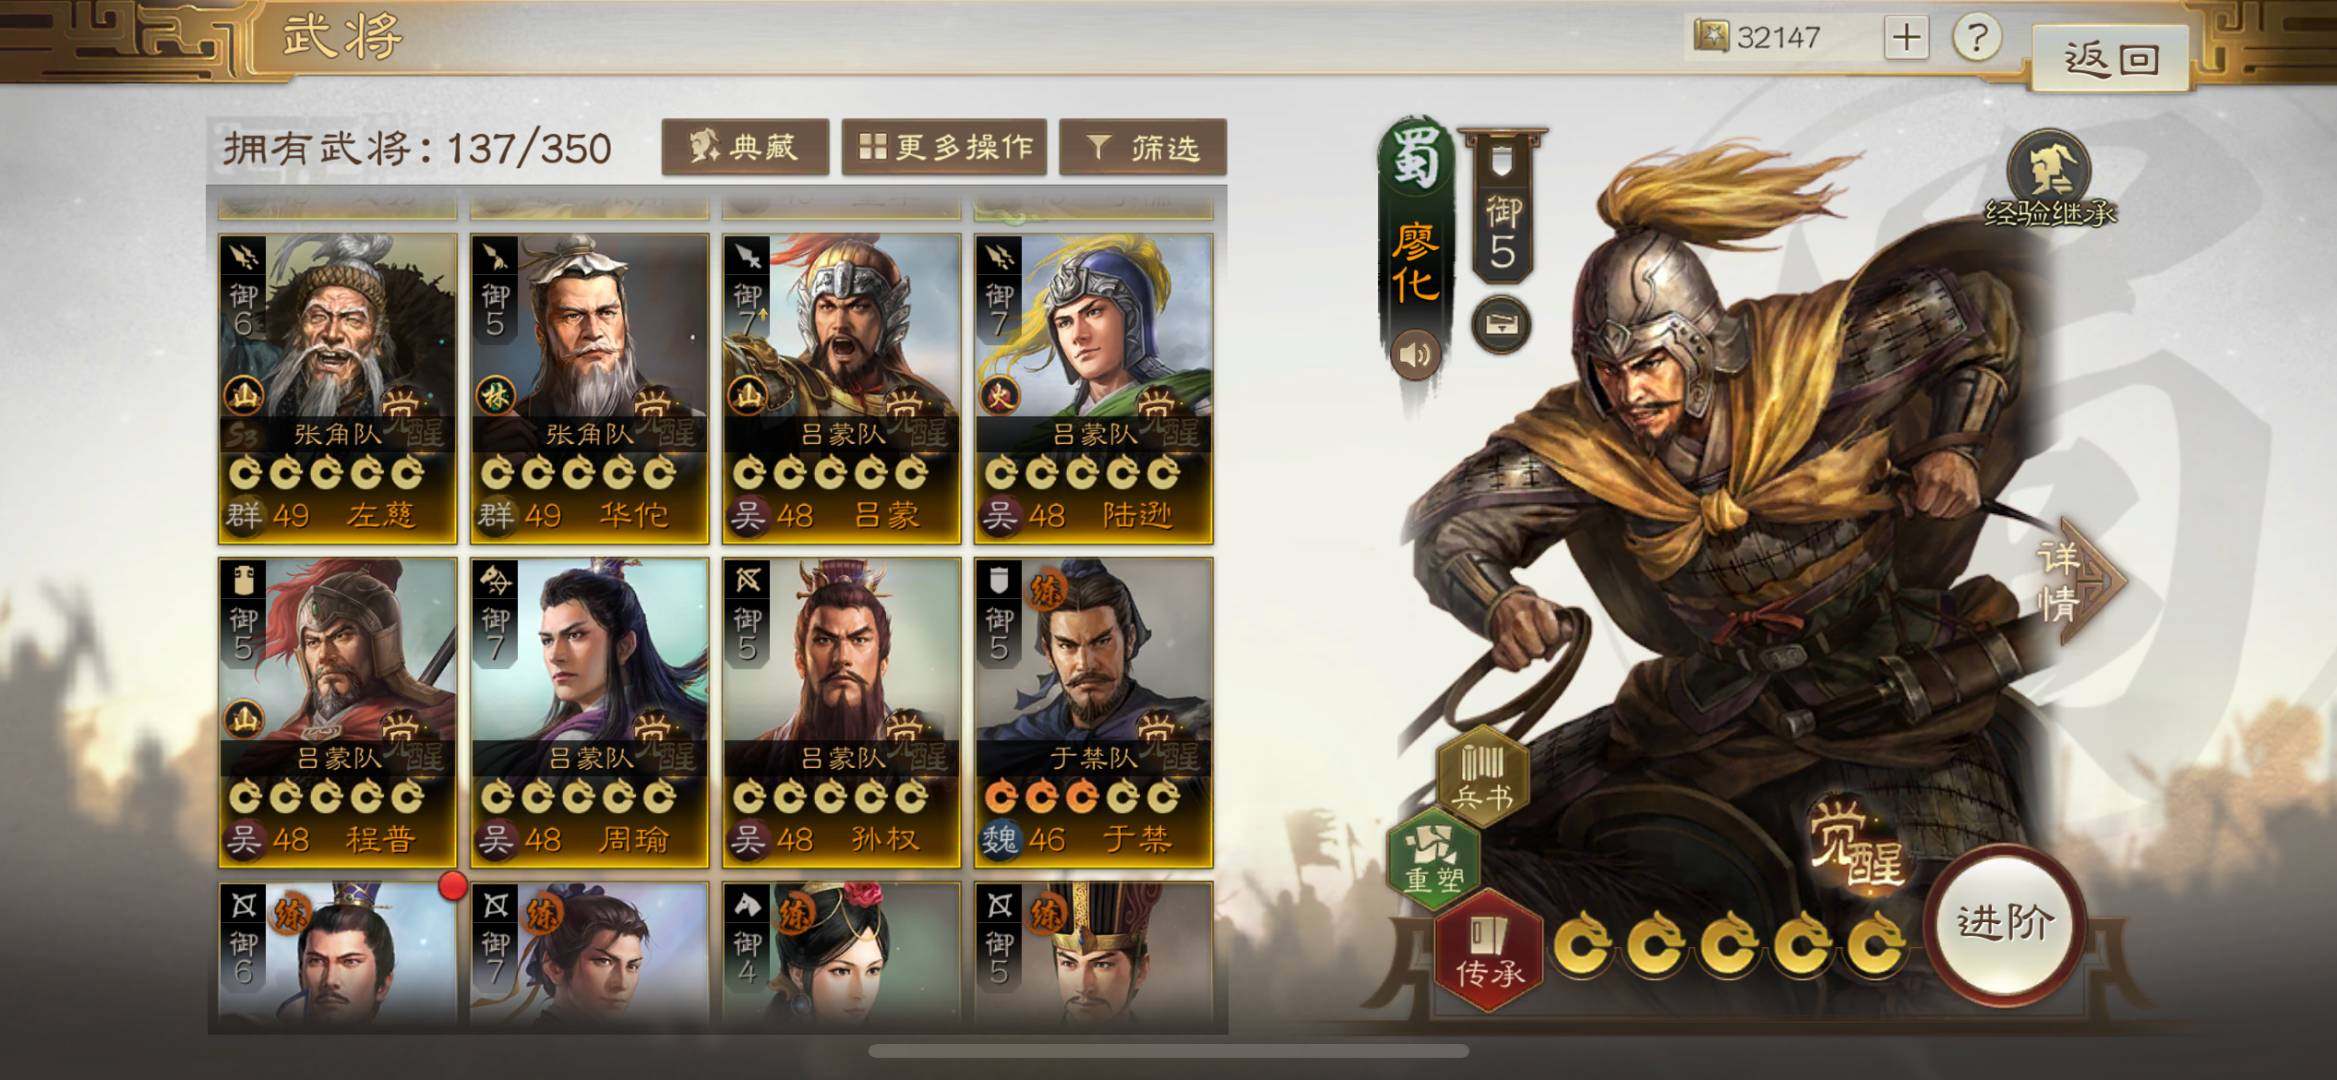2337x1080 pixels.
Task: Open the 筛选 filter dropdown
Action: pos(1143,148)
